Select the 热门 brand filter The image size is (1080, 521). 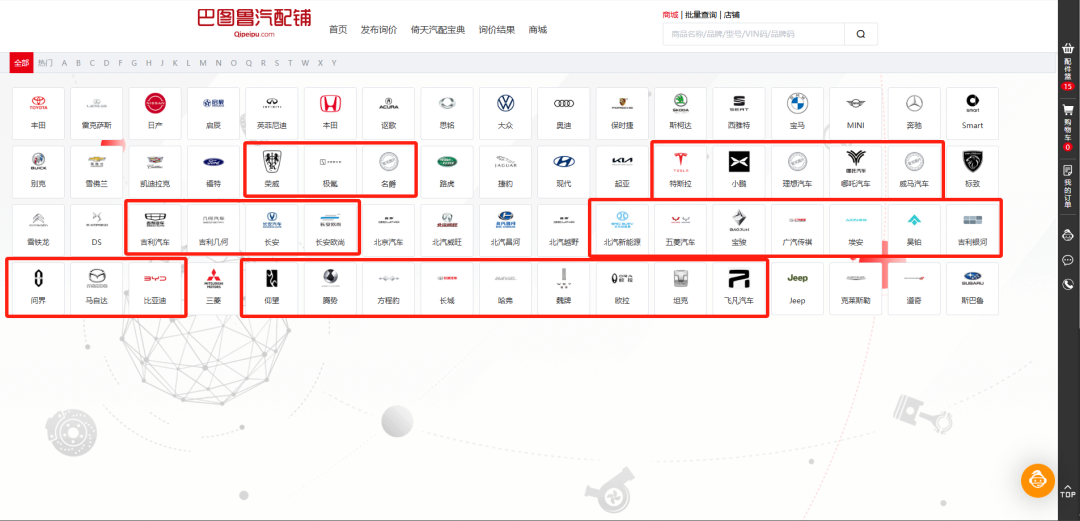45,63
